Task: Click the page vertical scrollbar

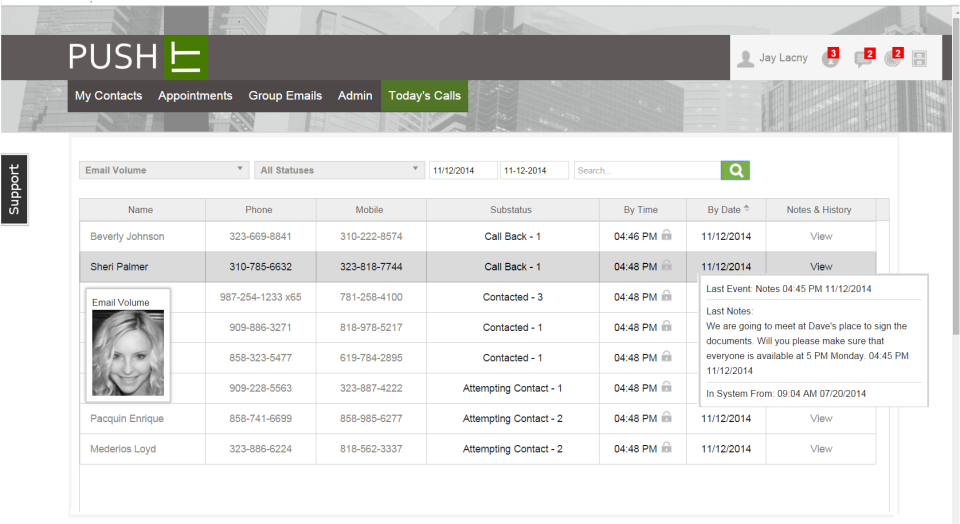Action: point(955,178)
